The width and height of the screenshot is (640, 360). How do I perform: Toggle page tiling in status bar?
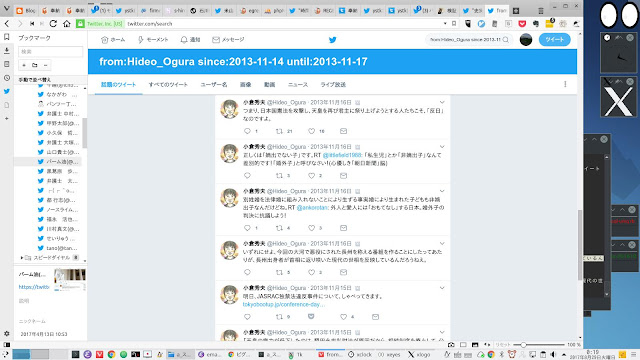pyautogui.click(x=463, y=344)
